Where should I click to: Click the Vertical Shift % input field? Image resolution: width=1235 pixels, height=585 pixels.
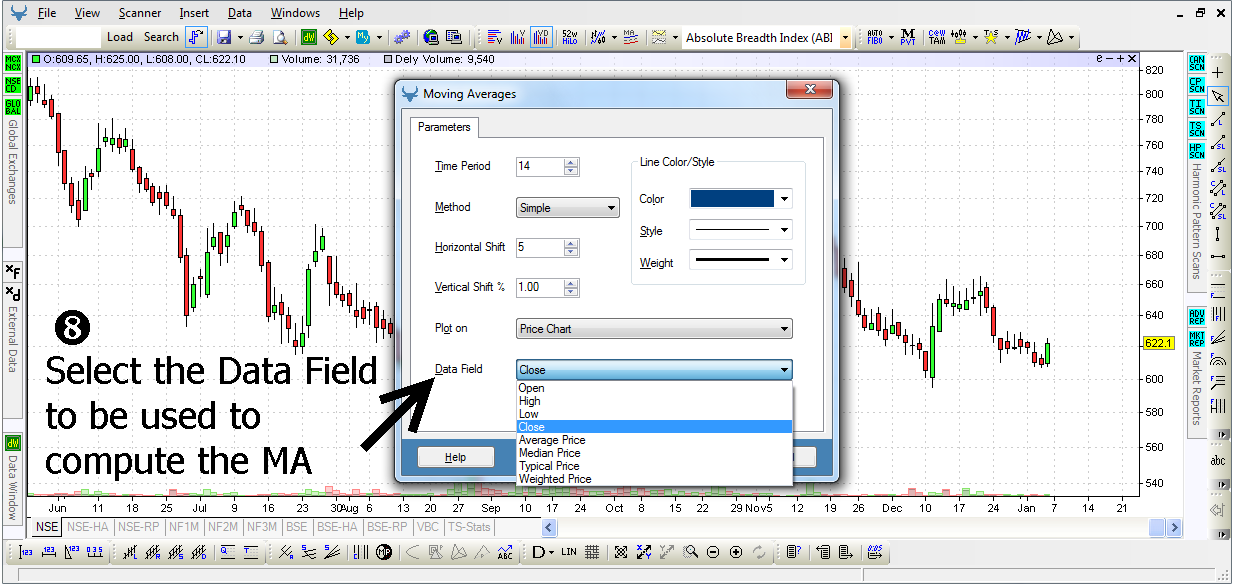(540, 287)
